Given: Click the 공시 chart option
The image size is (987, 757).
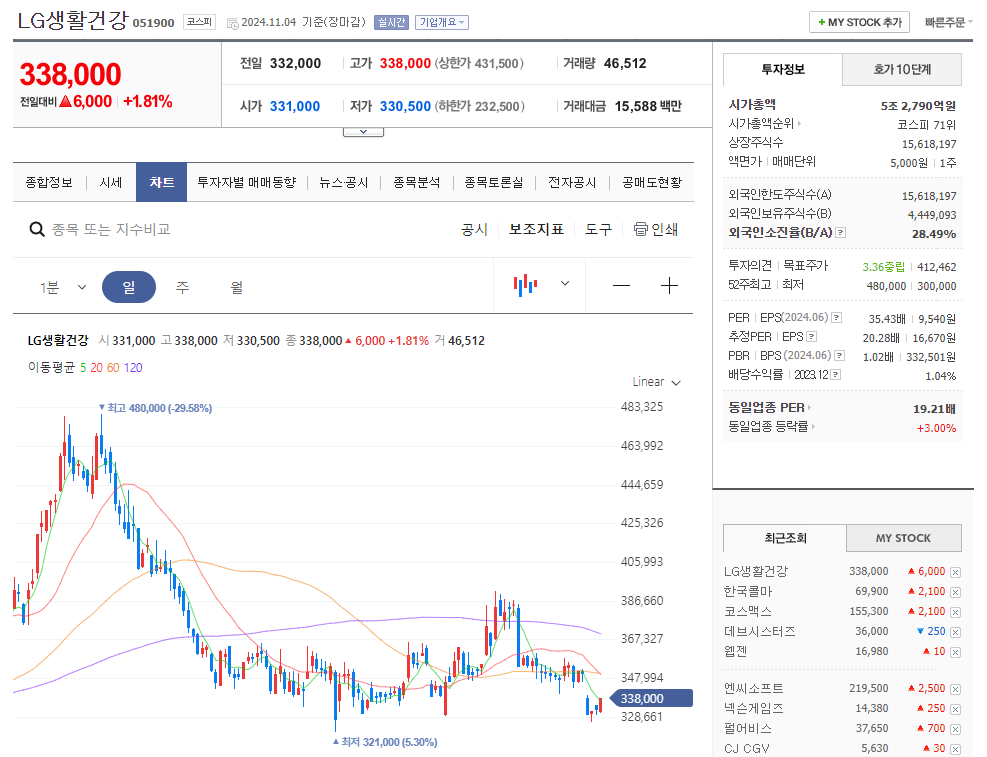Looking at the screenshot, I should coord(475,230).
